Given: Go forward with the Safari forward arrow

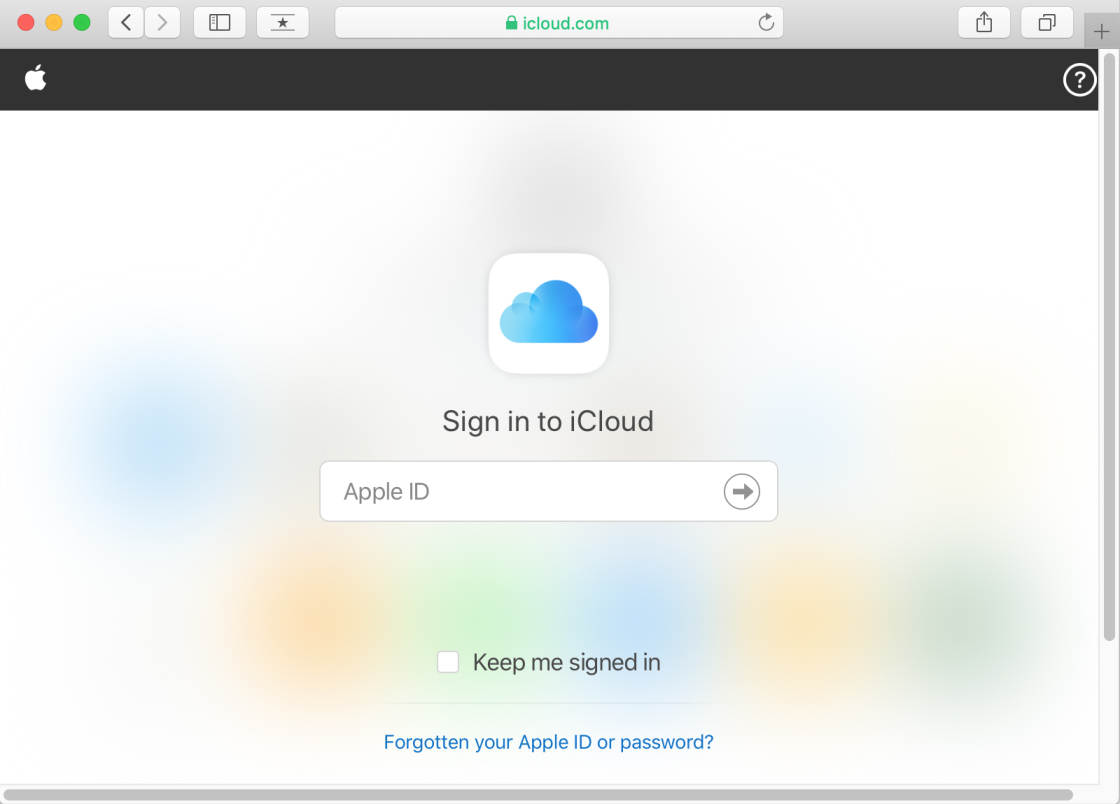Looking at the screenshot, I should 162,23.
